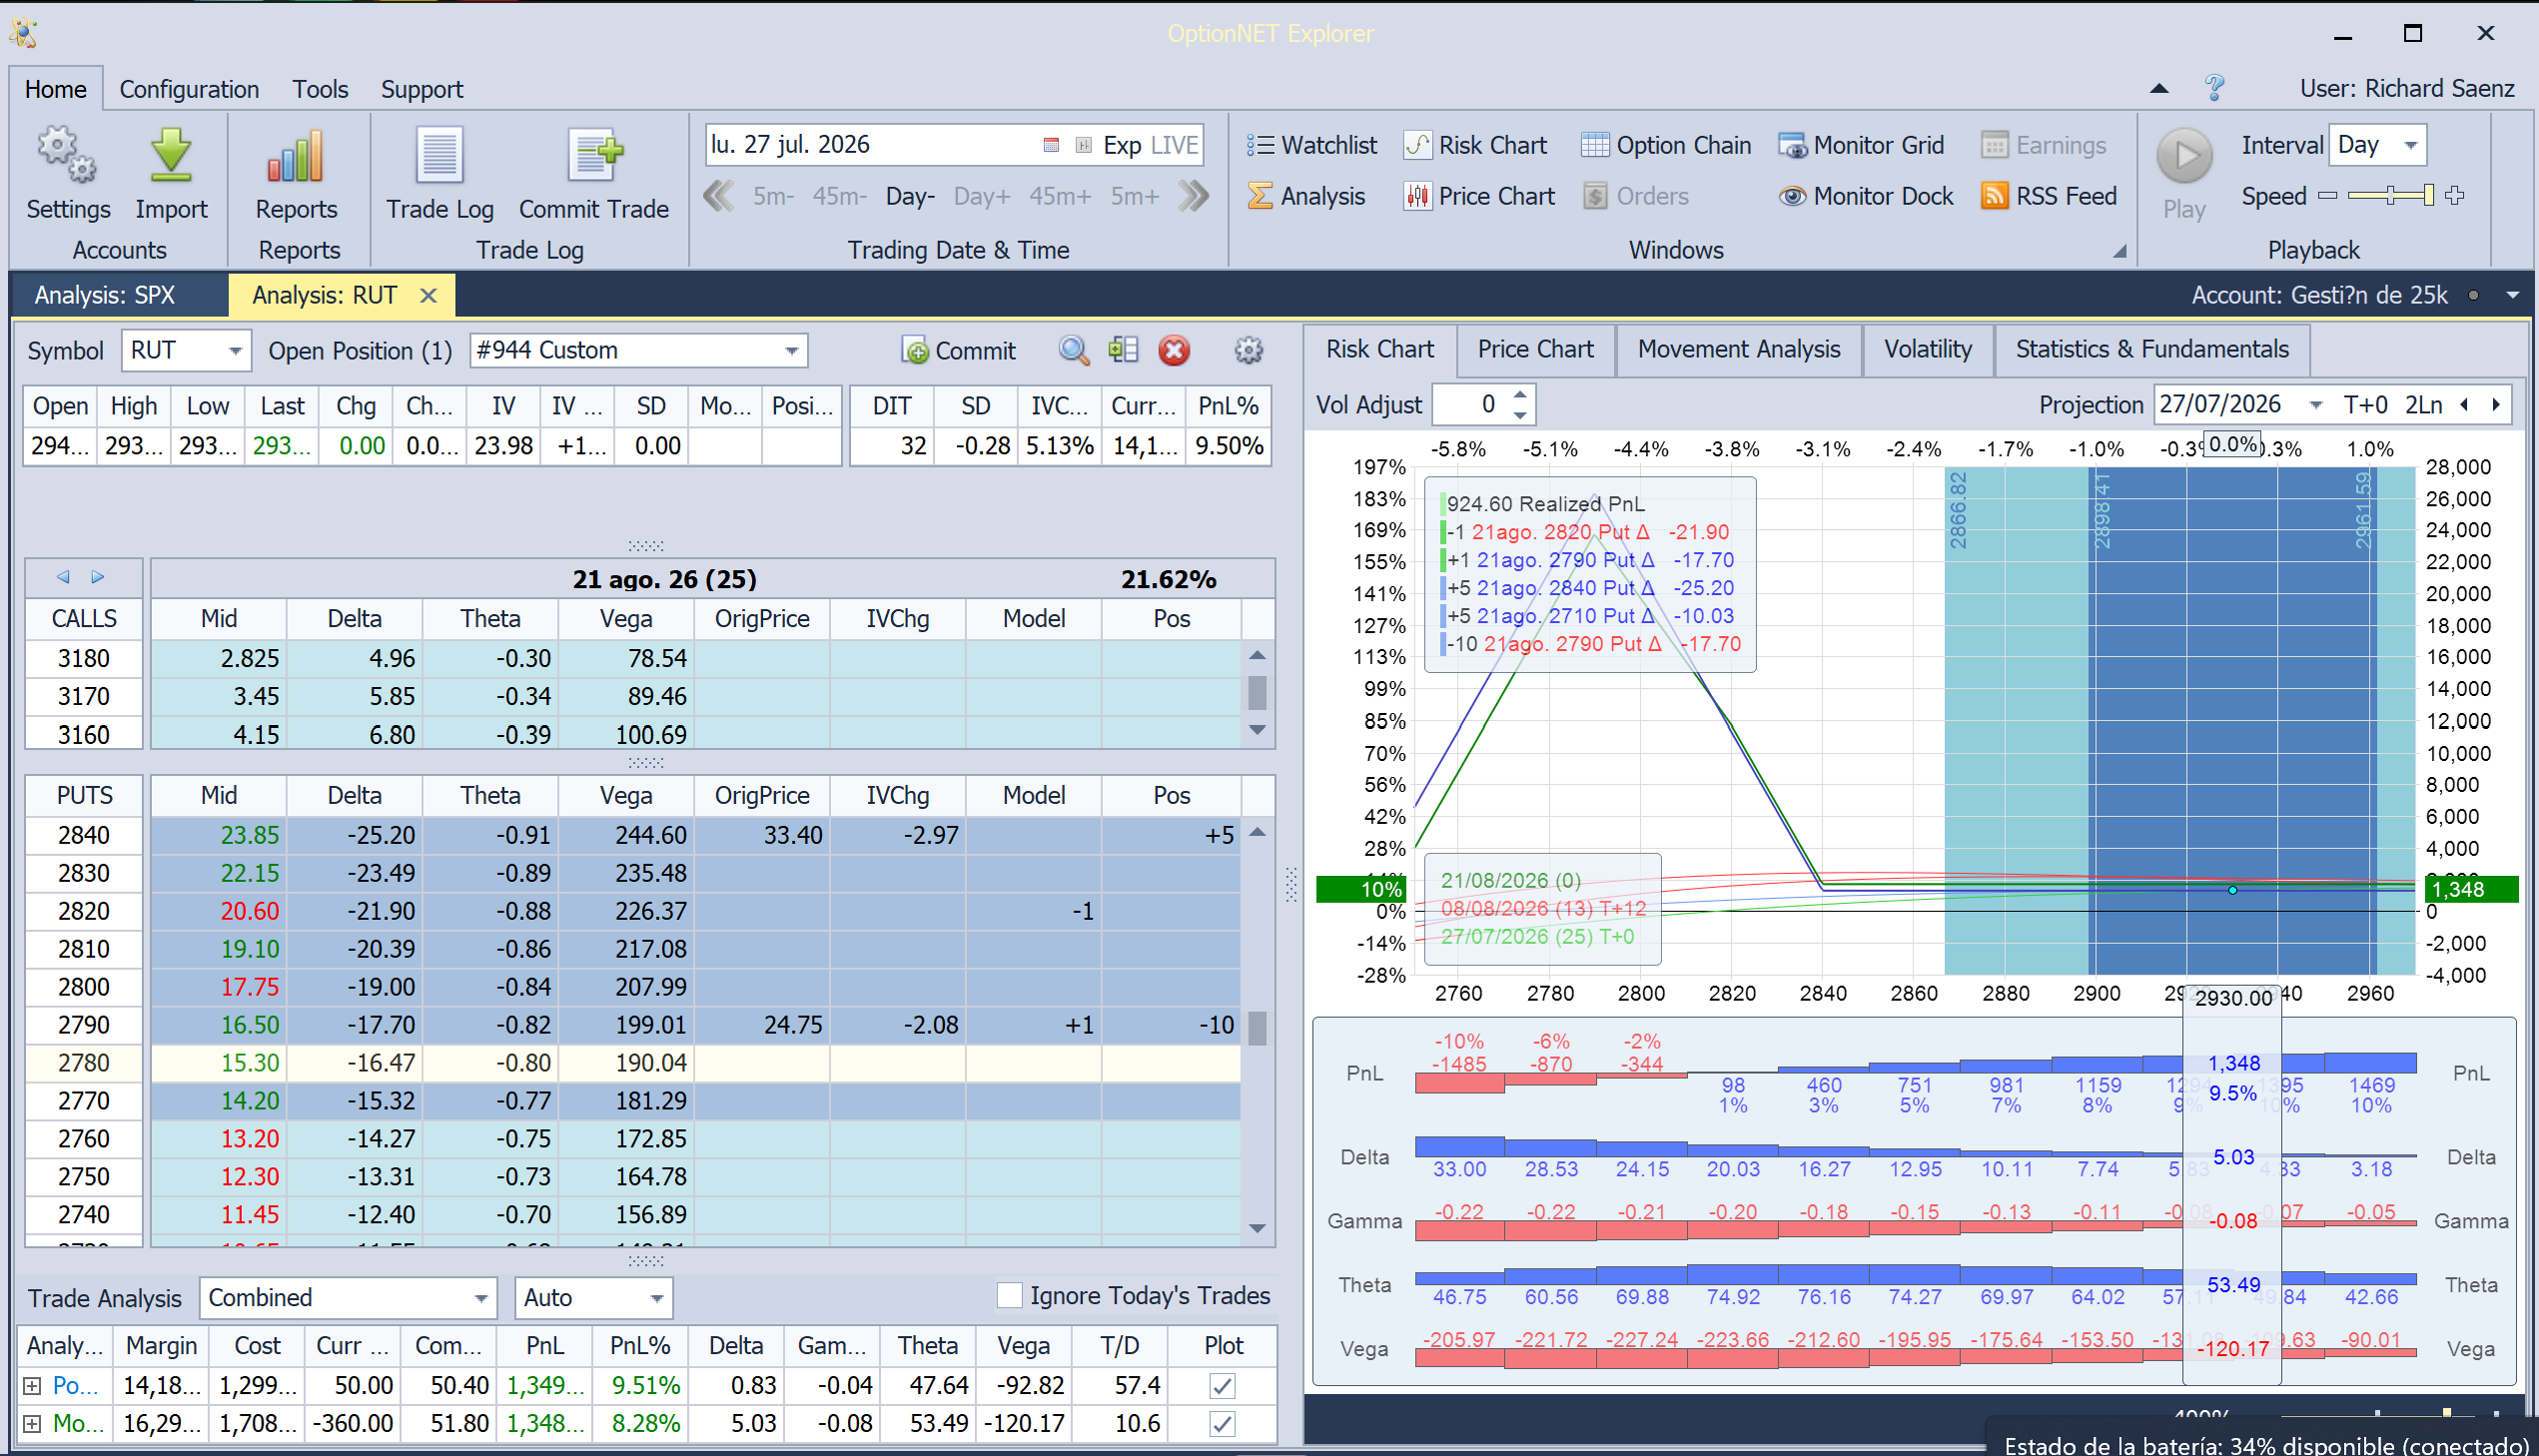Switch to the Volatility tab

[1928, 349]
